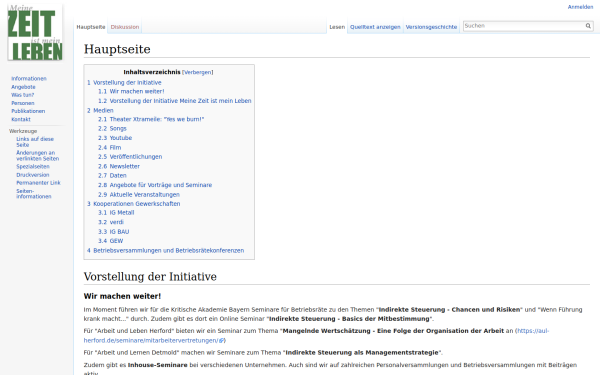Click Links auf diese Seite

pyautogui.click(x=35, y=142)
